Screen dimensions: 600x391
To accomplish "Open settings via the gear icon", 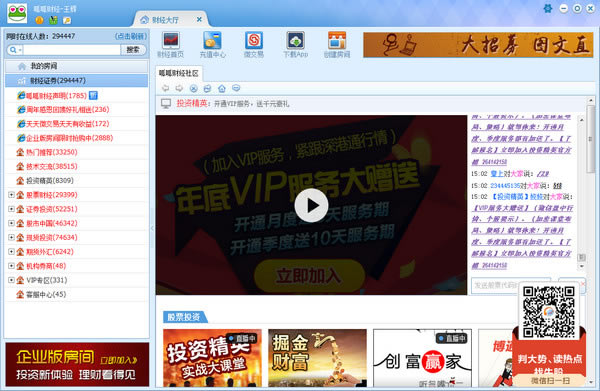I will (x=548, y=8).
